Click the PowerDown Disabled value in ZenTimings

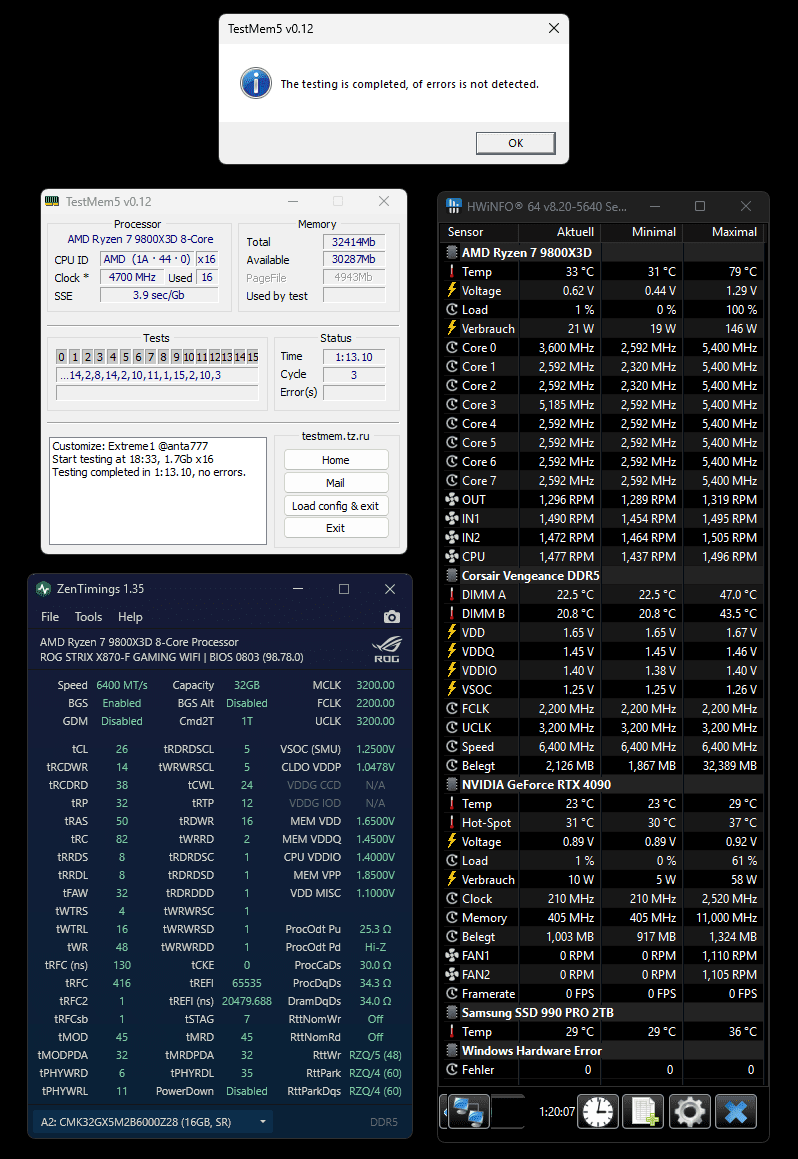point(247,1091)
